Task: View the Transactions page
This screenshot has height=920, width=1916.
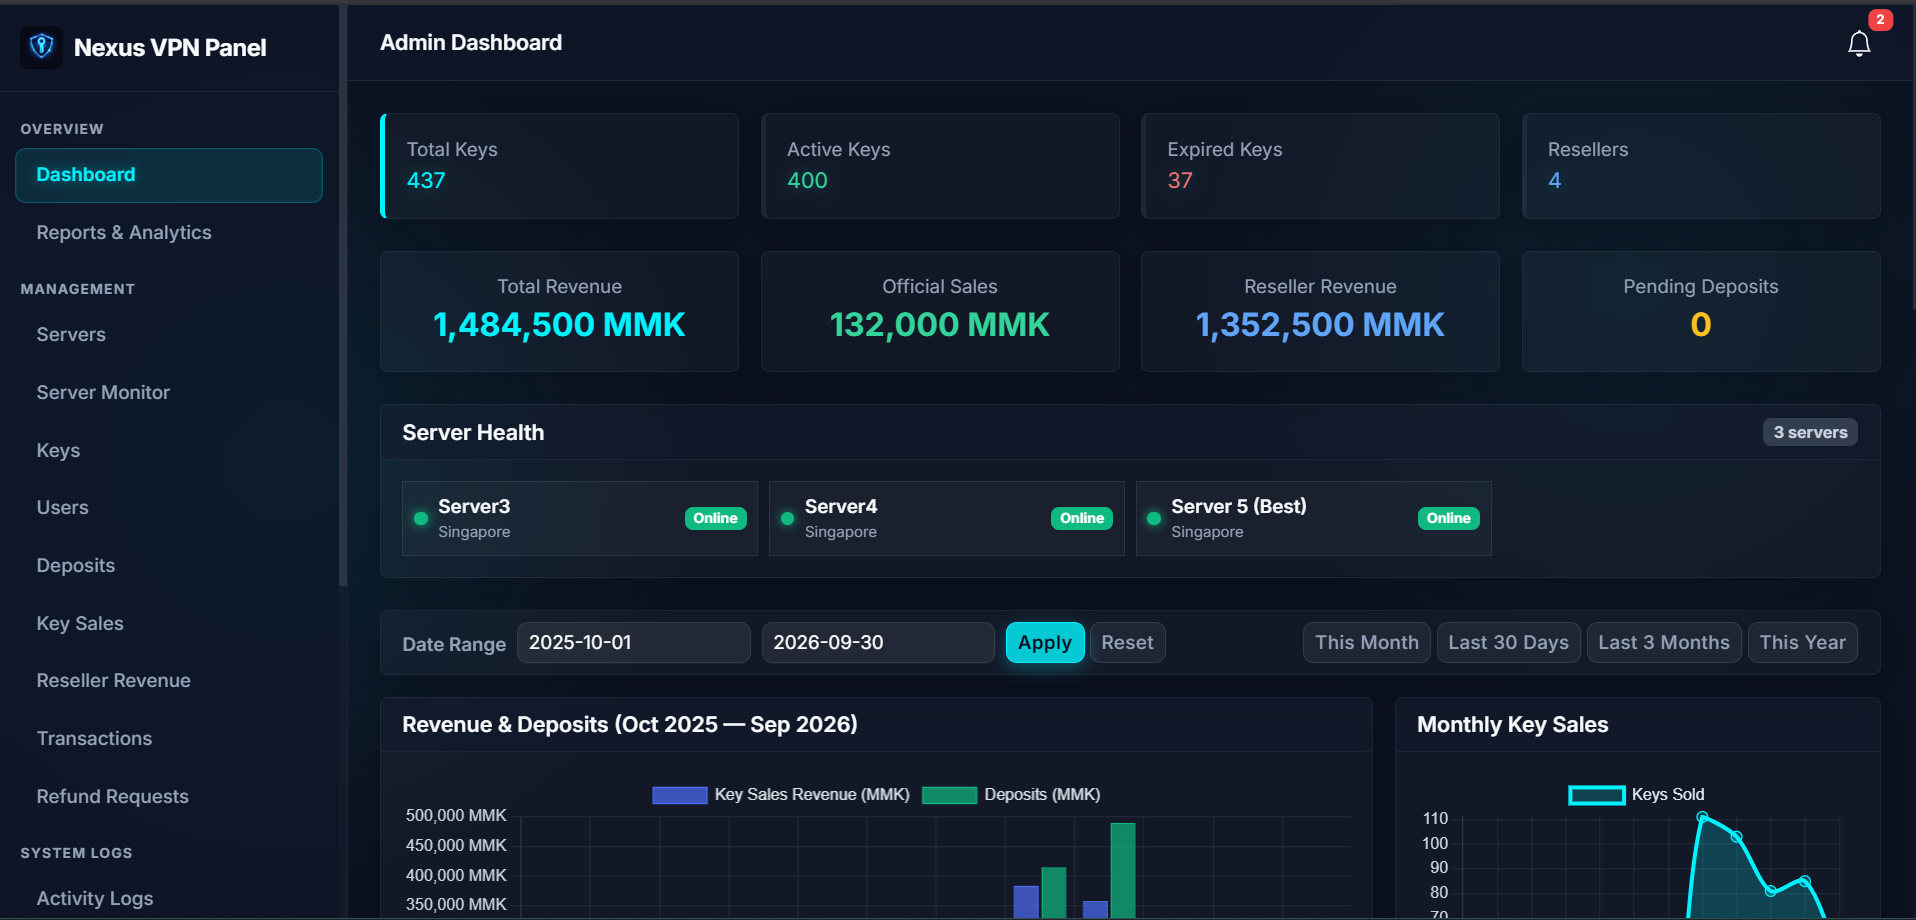Action: pyautogui.click(x=94, y=739)
